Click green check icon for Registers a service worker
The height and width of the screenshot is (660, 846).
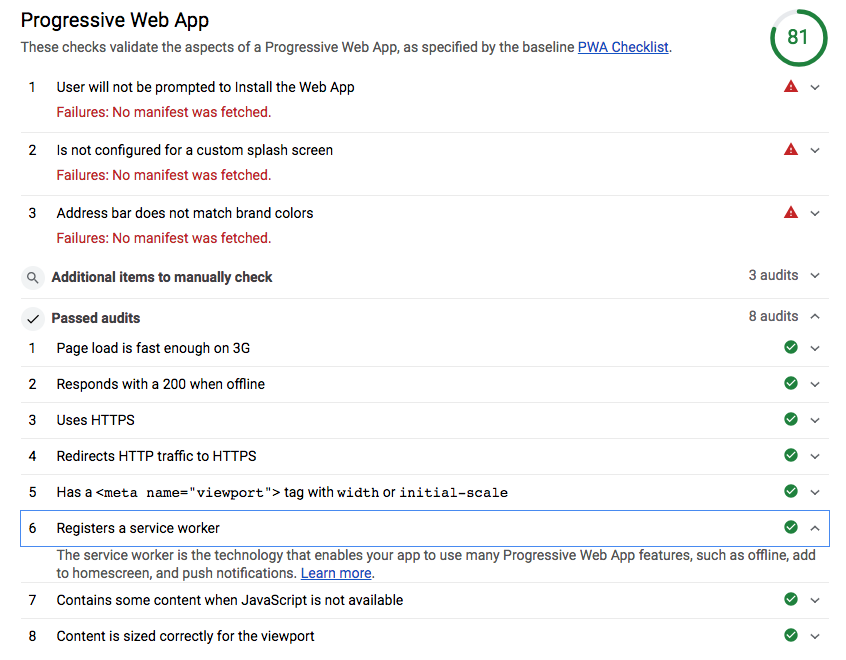pyautogui.click(x=790, y=527)
